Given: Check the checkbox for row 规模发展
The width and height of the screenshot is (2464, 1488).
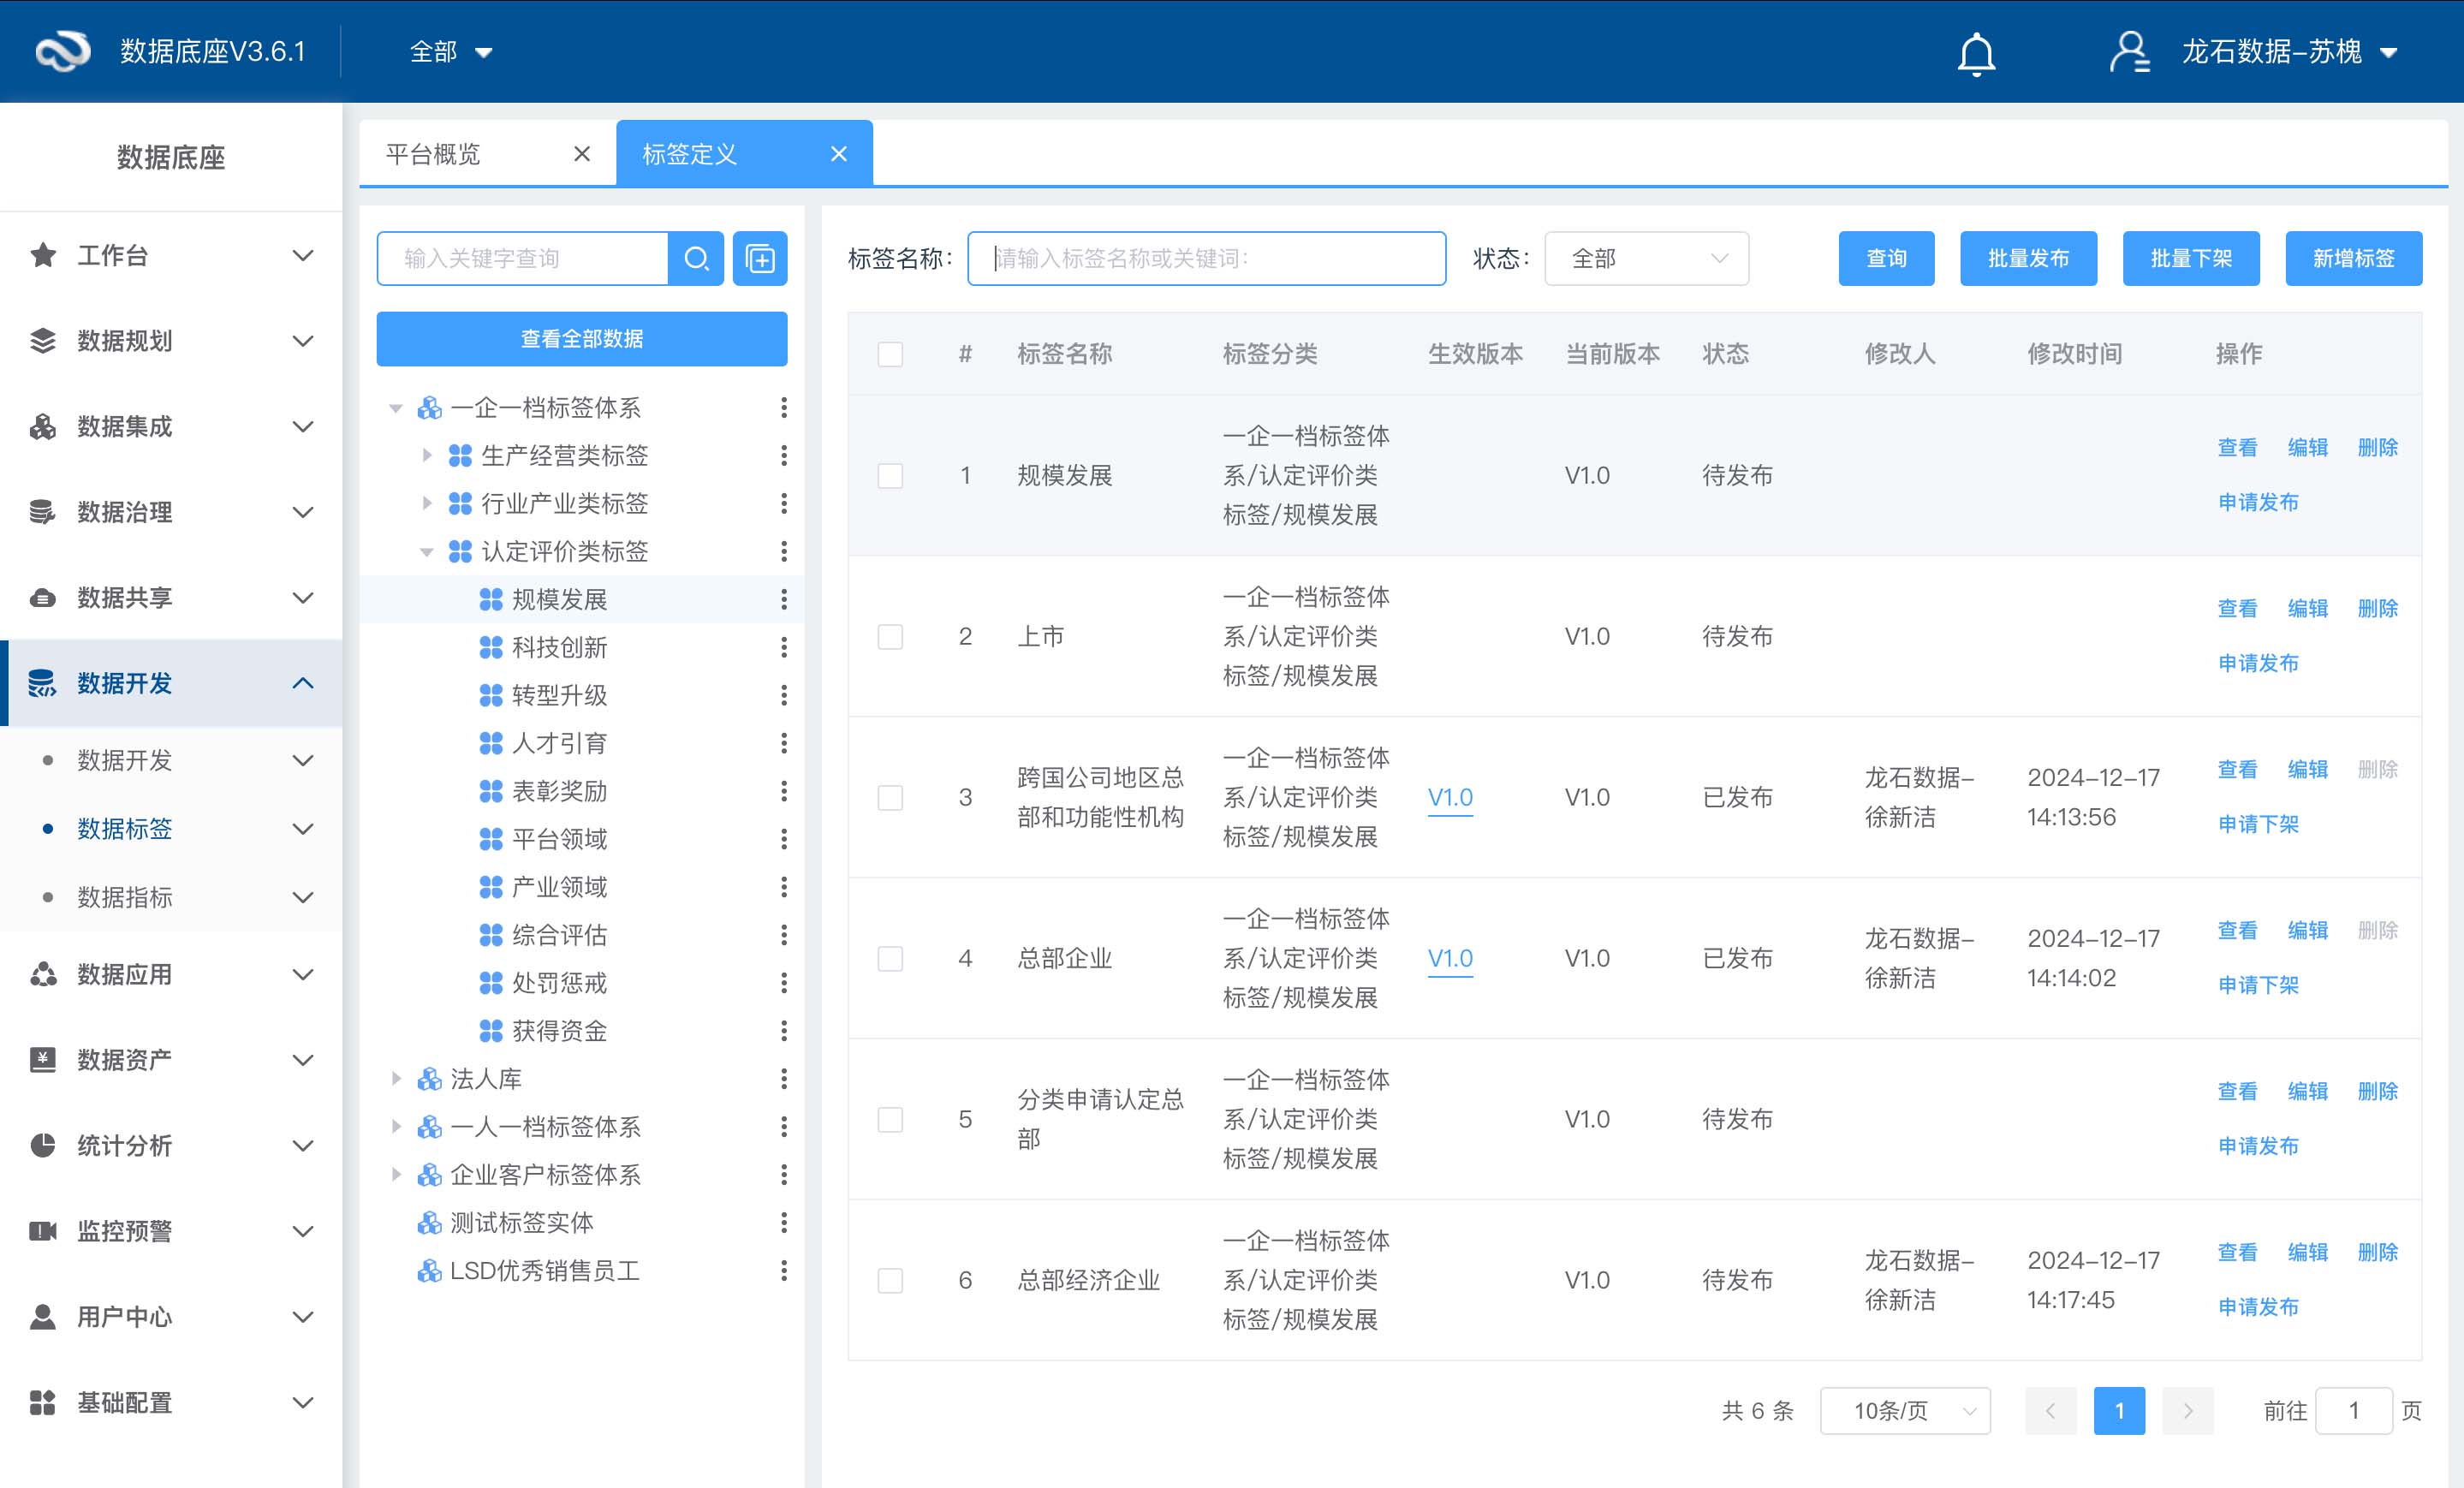Looking at the screenshot, I should pyautogui.click(x=890, y=475).
